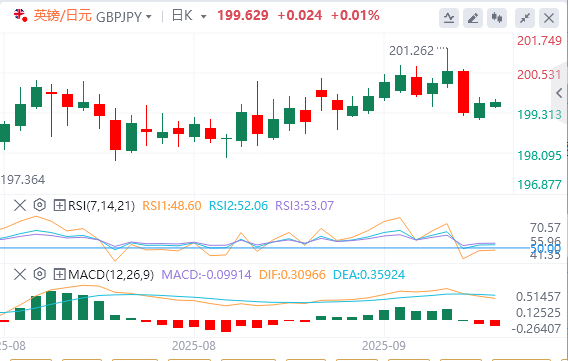Click the UK flag currency icon

pos(20,16)
